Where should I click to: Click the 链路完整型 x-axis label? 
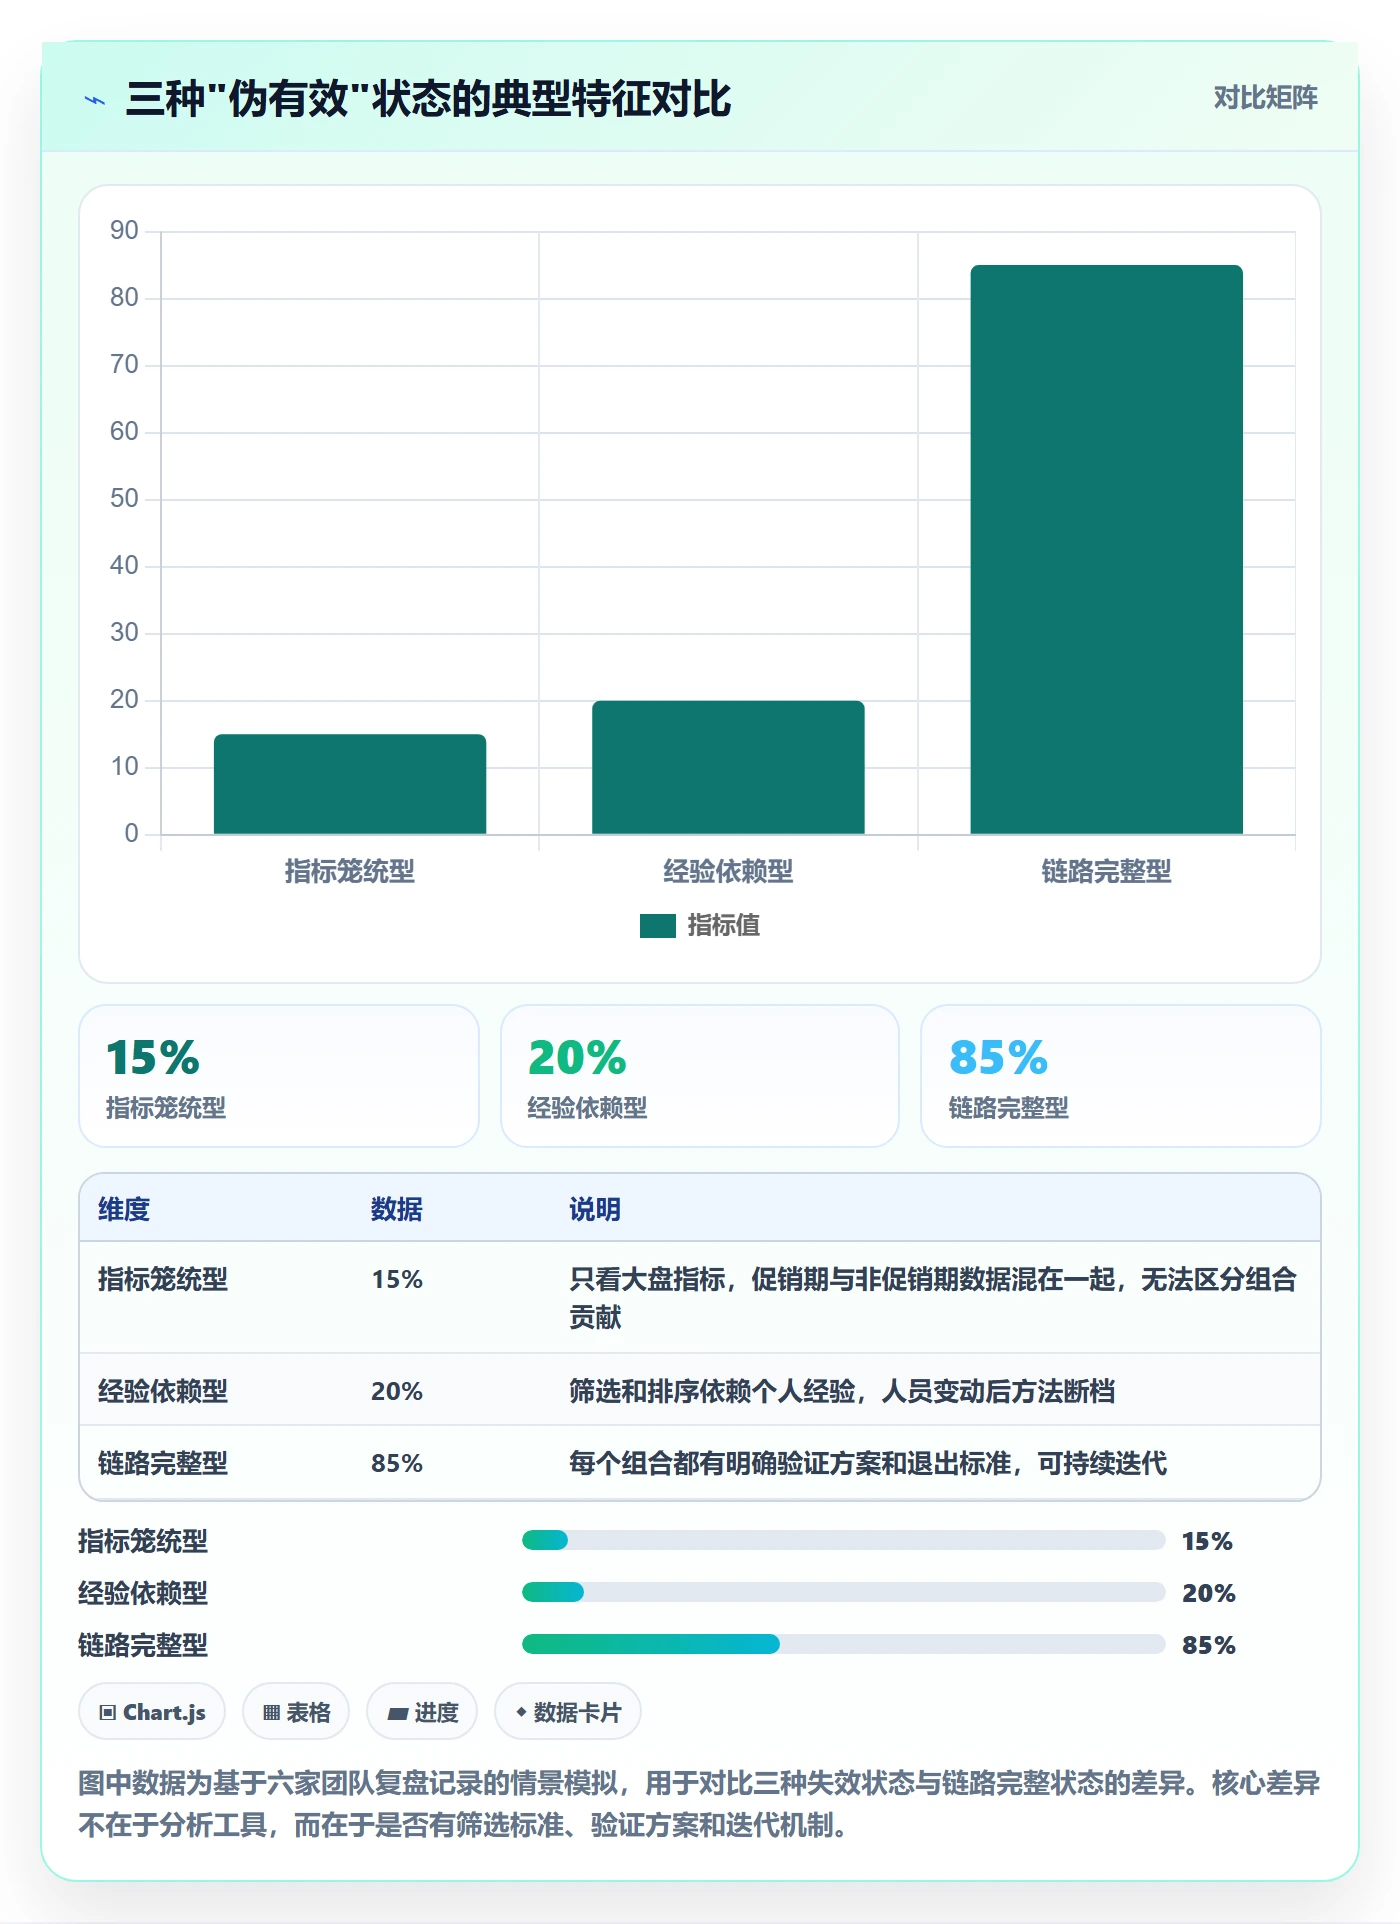[1106, 871]
